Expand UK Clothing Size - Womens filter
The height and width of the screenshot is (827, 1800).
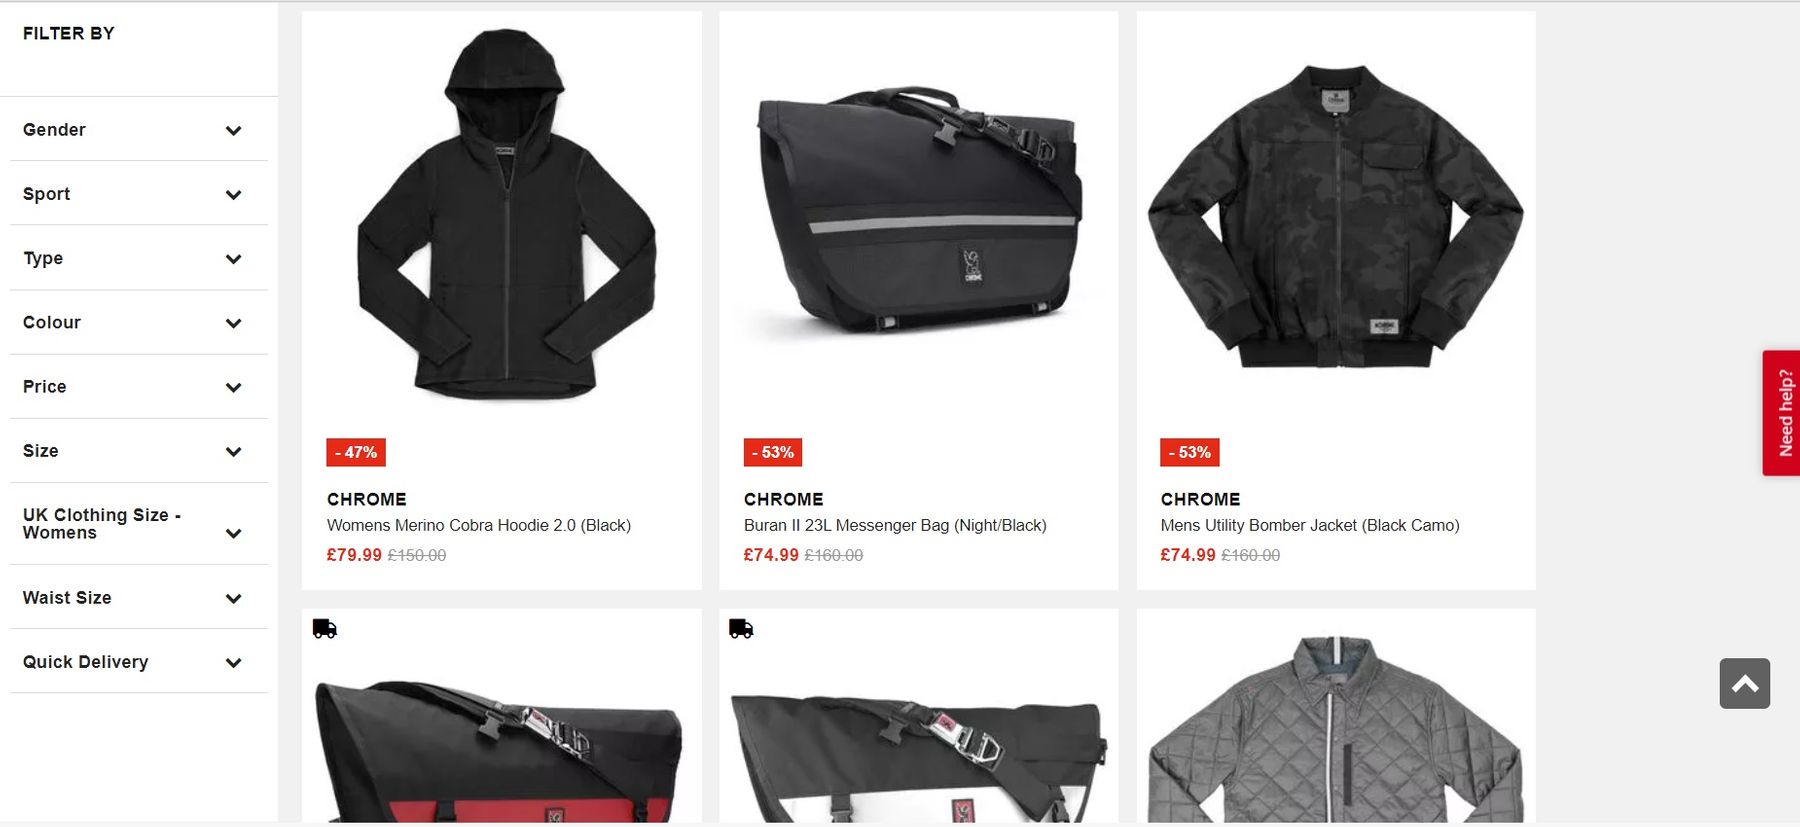click(139, 524)
